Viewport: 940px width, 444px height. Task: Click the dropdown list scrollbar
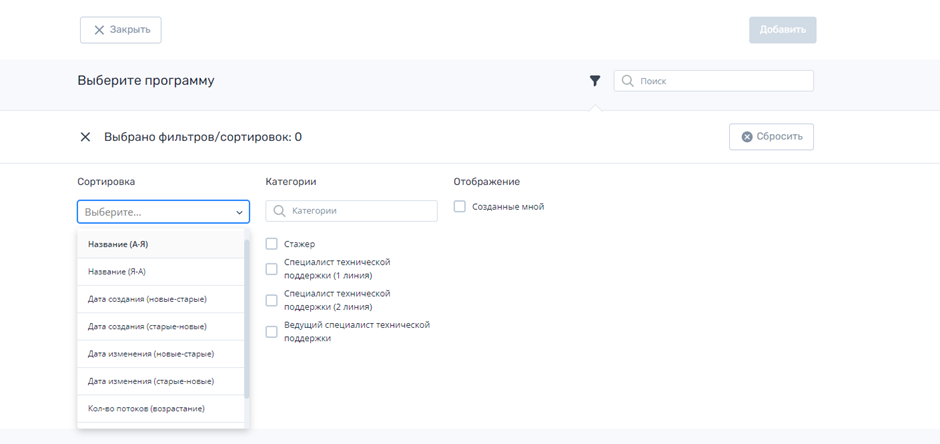coord(247,319)
